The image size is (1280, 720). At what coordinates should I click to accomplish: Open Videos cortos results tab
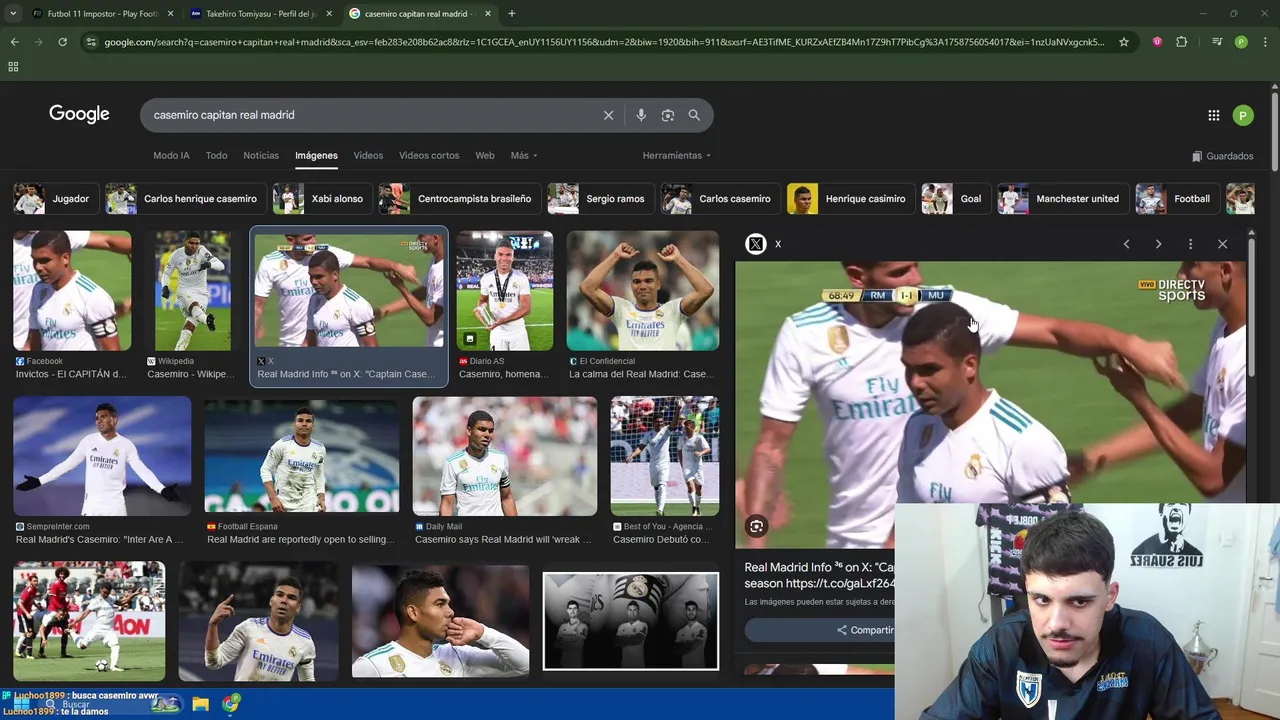tap(429, 156)
